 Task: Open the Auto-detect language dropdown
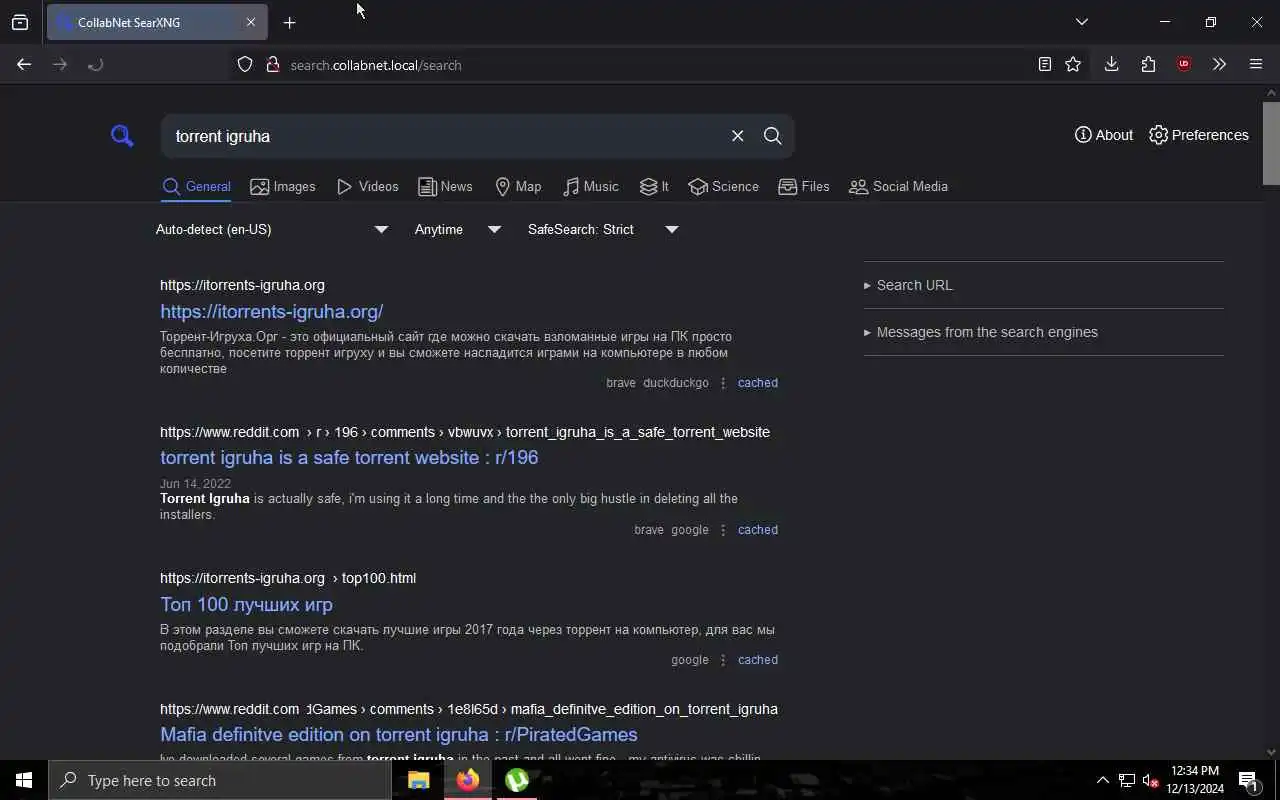pyautogui.click(x=272, y=229)
